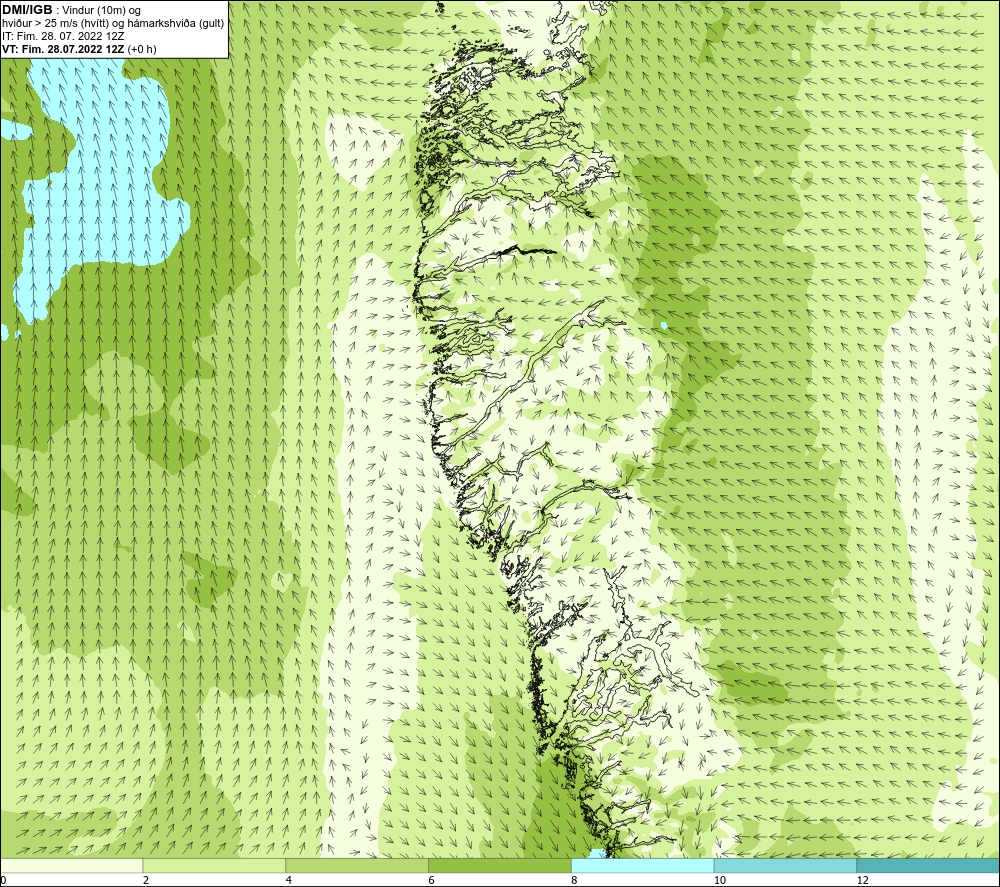Click the legend scale label '4'
Screen dimensions: 1000x887
click(x=289, y=880)
